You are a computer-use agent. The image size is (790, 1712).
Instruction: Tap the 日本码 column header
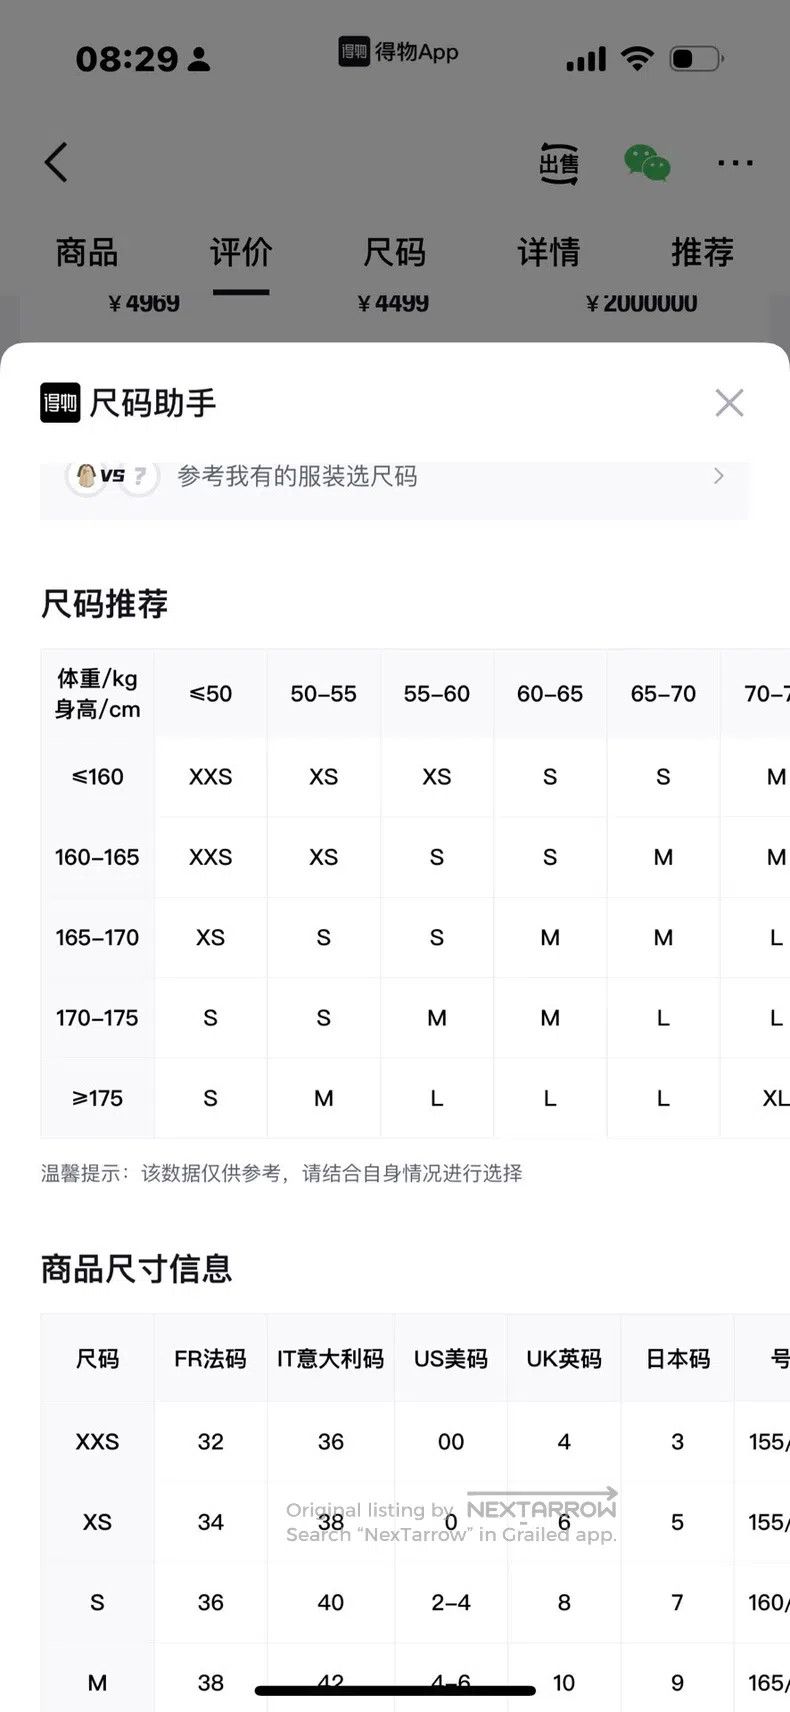(x=677, y=1358)
